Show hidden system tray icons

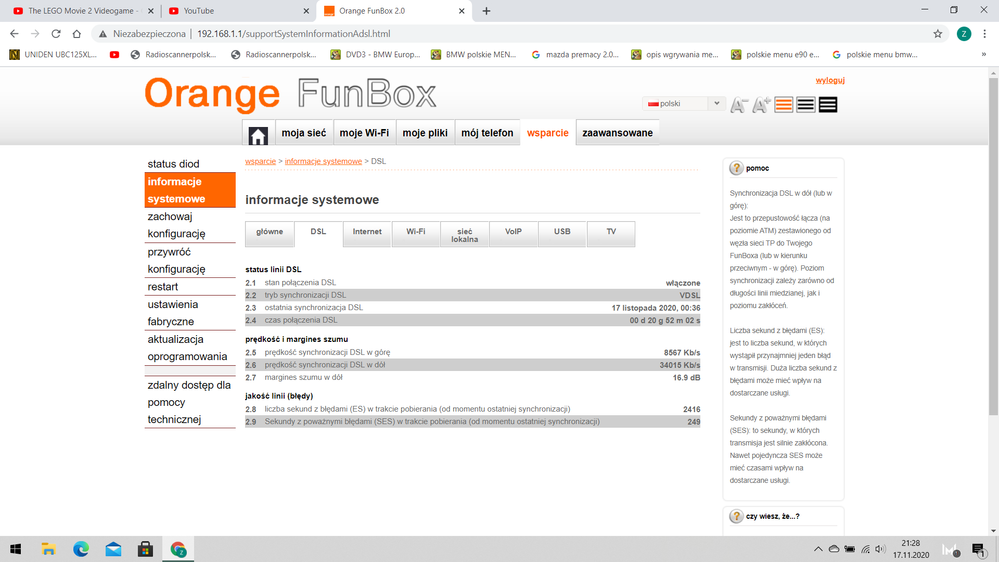pos(817,549)
